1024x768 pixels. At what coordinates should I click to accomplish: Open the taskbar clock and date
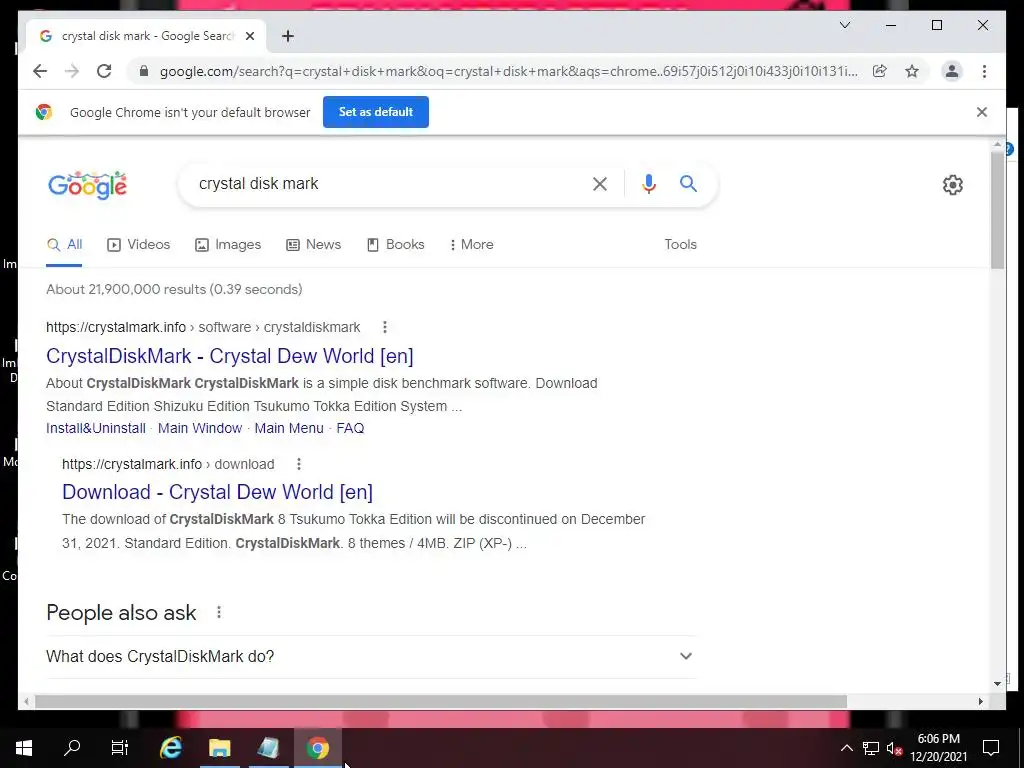tap(939, 748)
